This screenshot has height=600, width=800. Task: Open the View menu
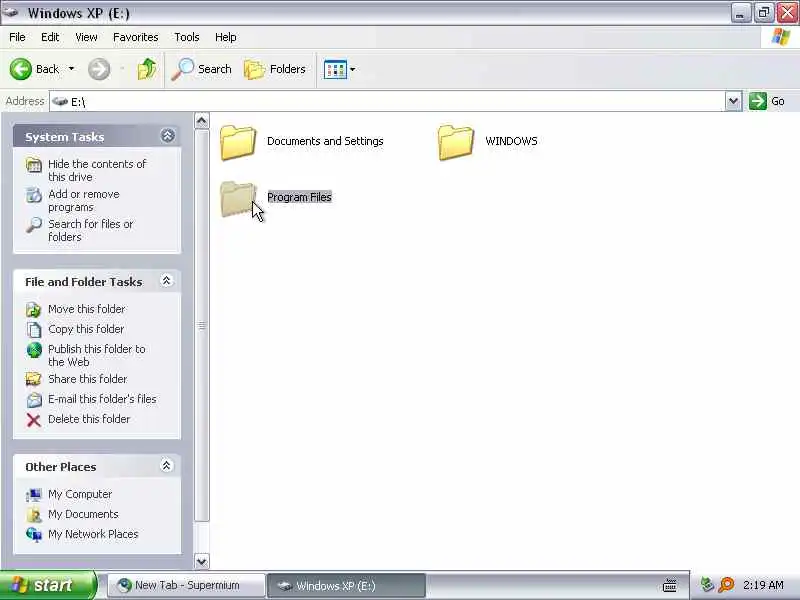86,37
